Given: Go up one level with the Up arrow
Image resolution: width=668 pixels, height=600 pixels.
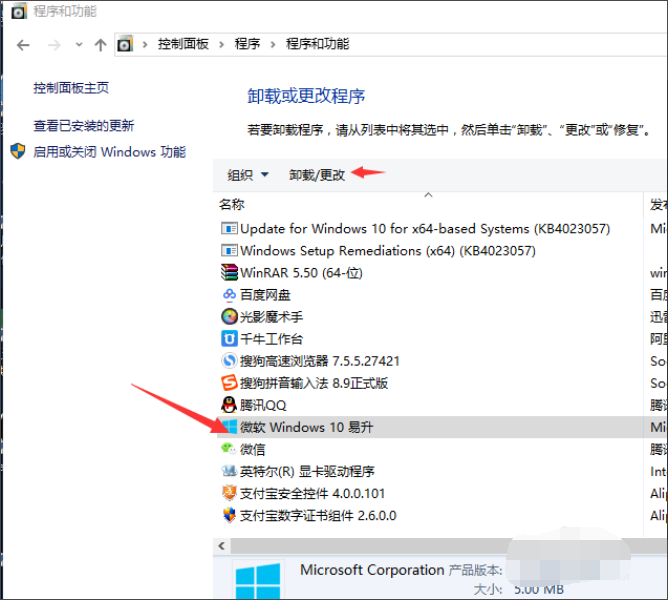Looking at the screenshot, I should pyautogui.click(x=101, y=44).
